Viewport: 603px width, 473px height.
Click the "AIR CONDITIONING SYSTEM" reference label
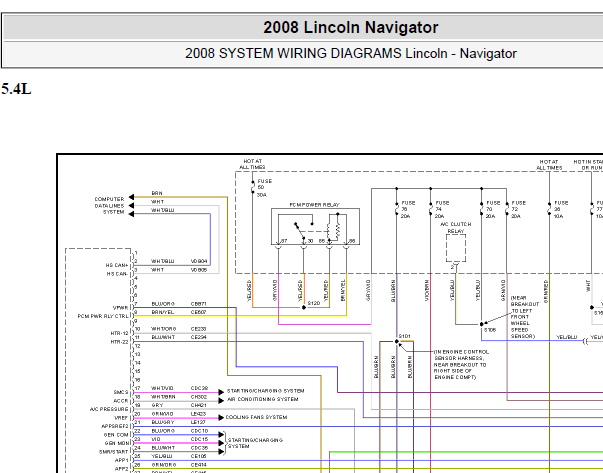[x=263, y=399]
